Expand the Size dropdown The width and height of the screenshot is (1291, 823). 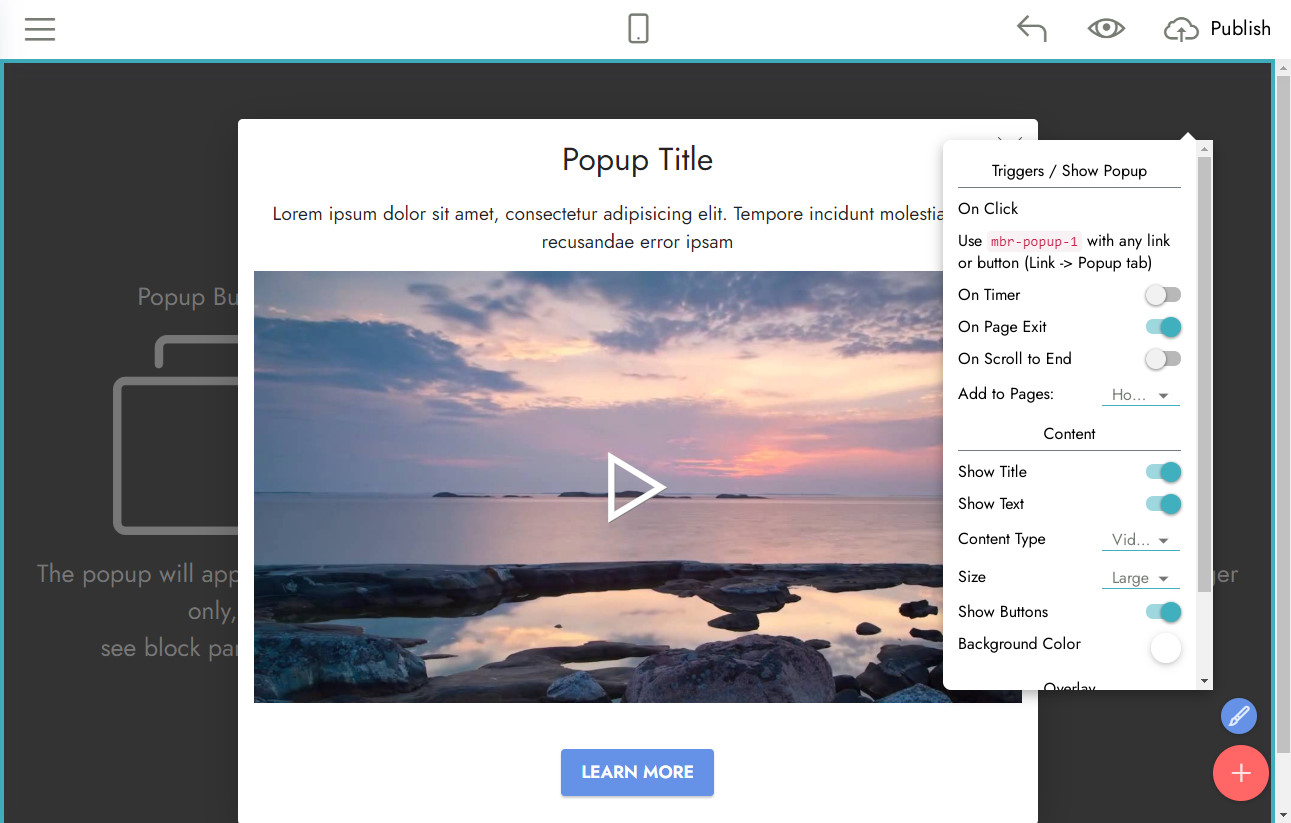point(1140,578)
